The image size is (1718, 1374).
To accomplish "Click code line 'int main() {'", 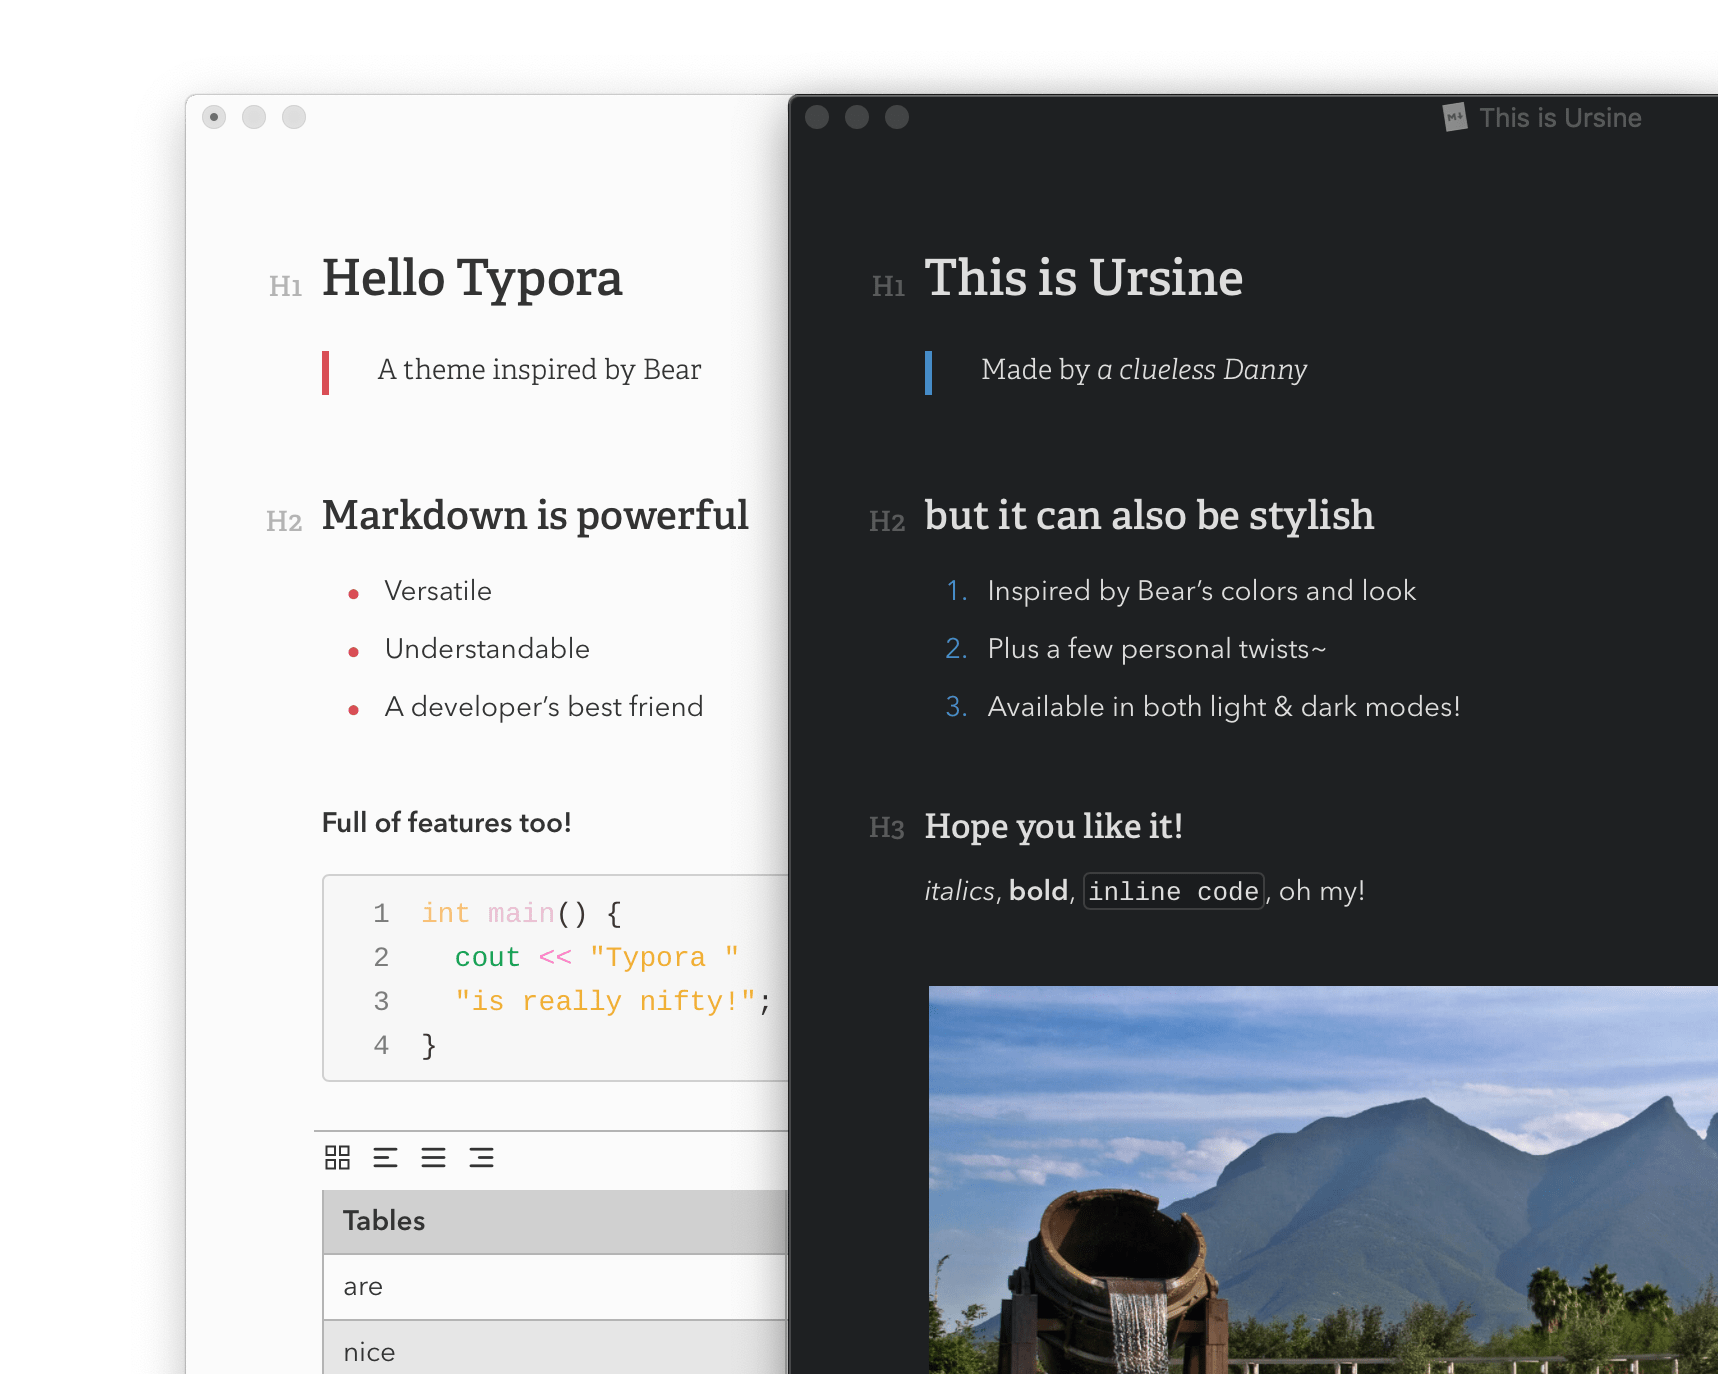I will tap(521, 913).
